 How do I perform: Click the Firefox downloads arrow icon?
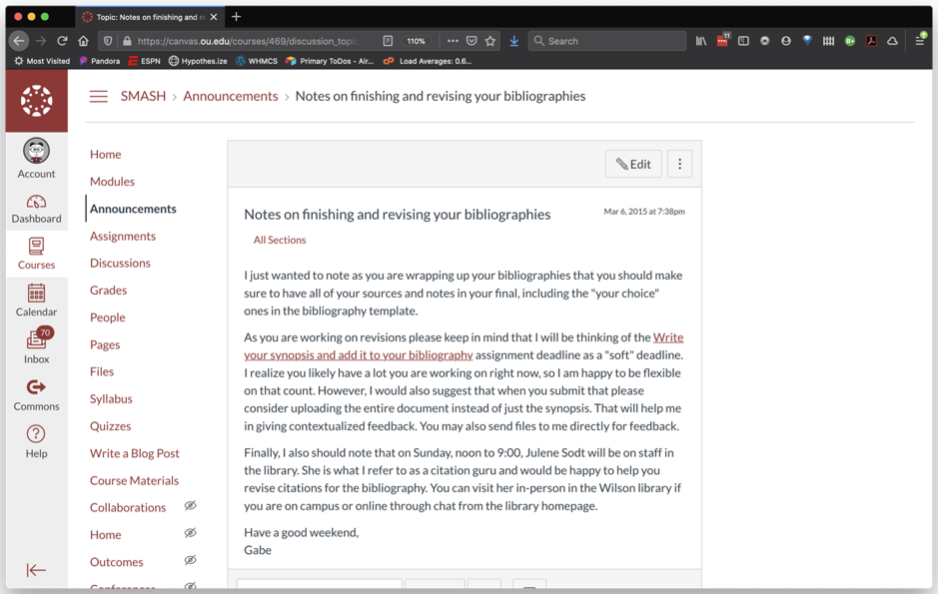click(x=514, y=41)
